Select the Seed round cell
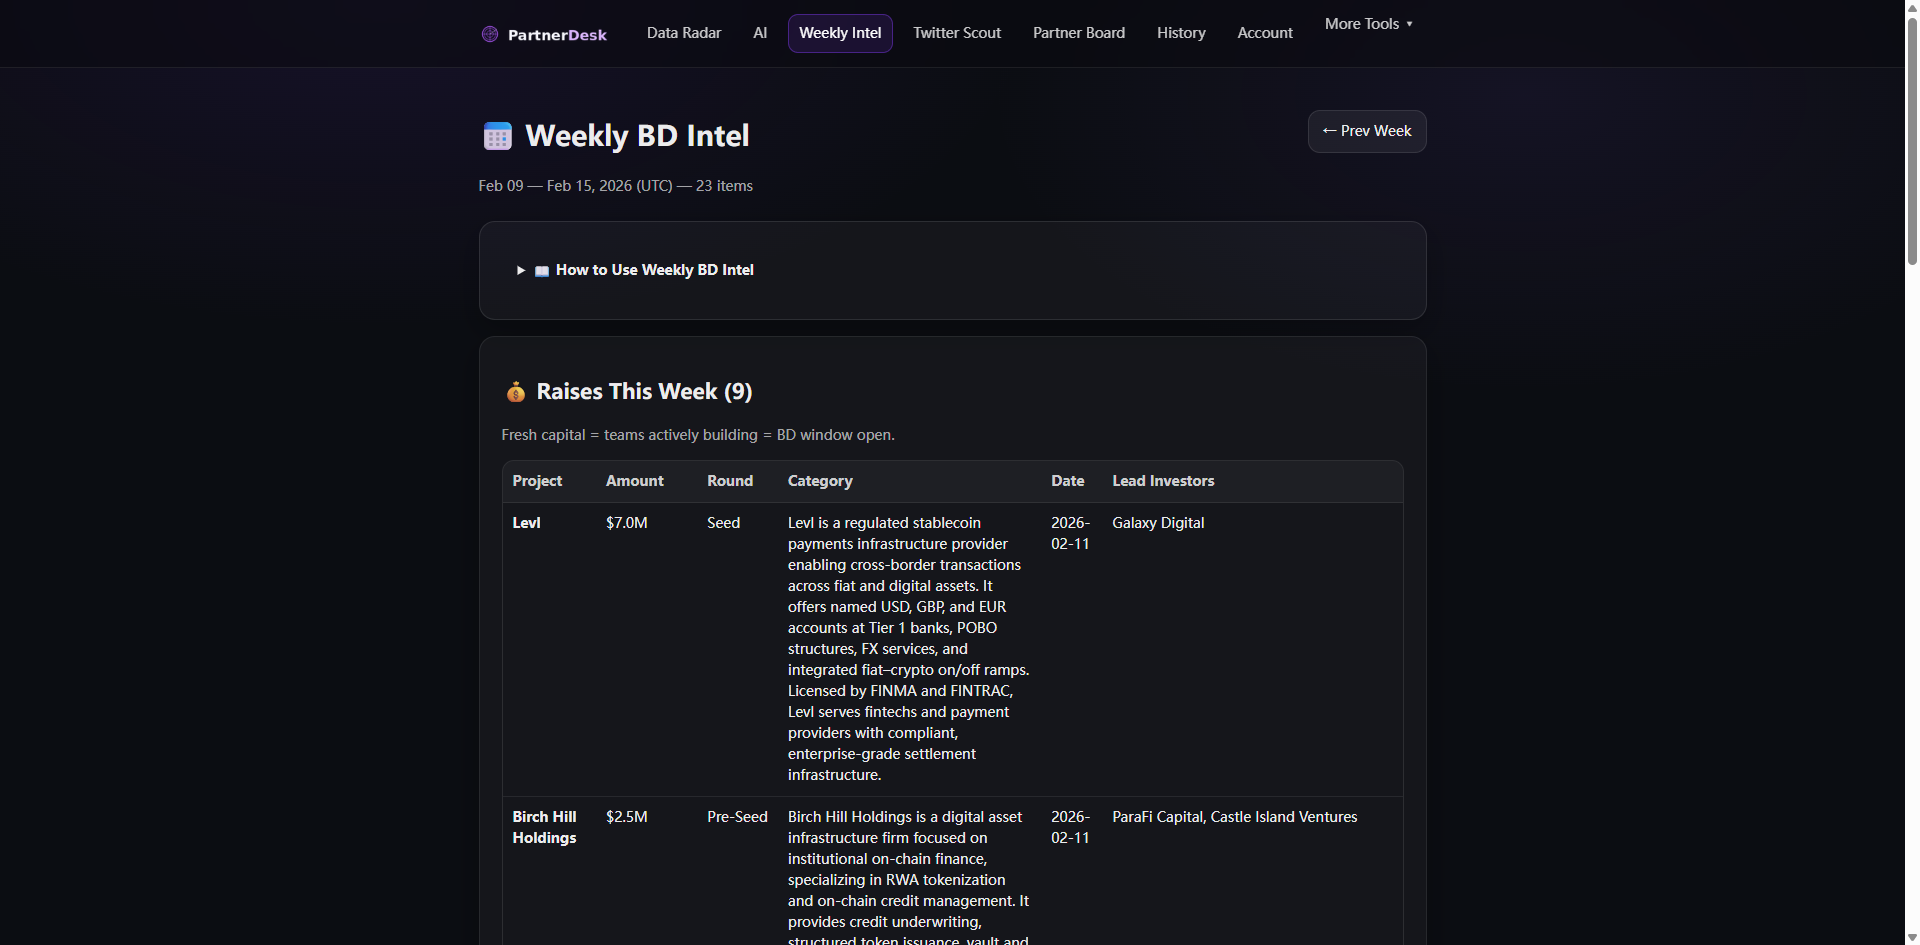The image size is (1920, 945). click(723, 523)
